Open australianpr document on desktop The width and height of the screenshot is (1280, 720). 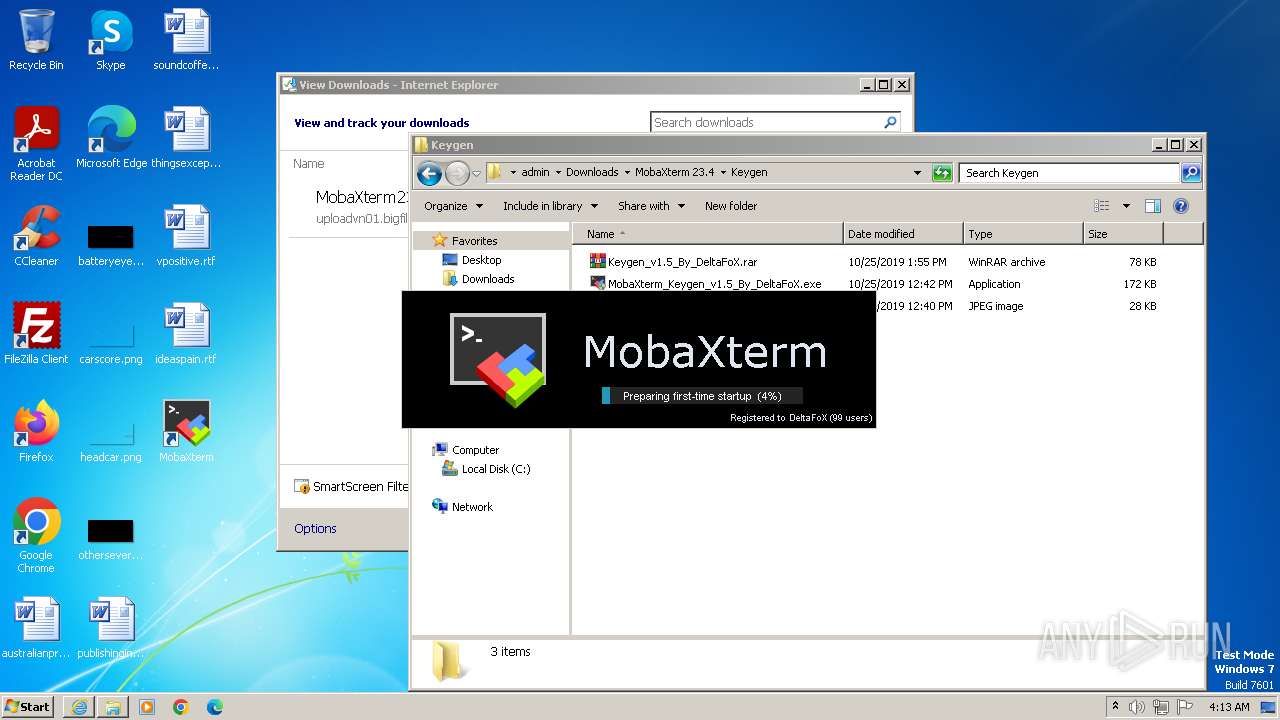36,628
